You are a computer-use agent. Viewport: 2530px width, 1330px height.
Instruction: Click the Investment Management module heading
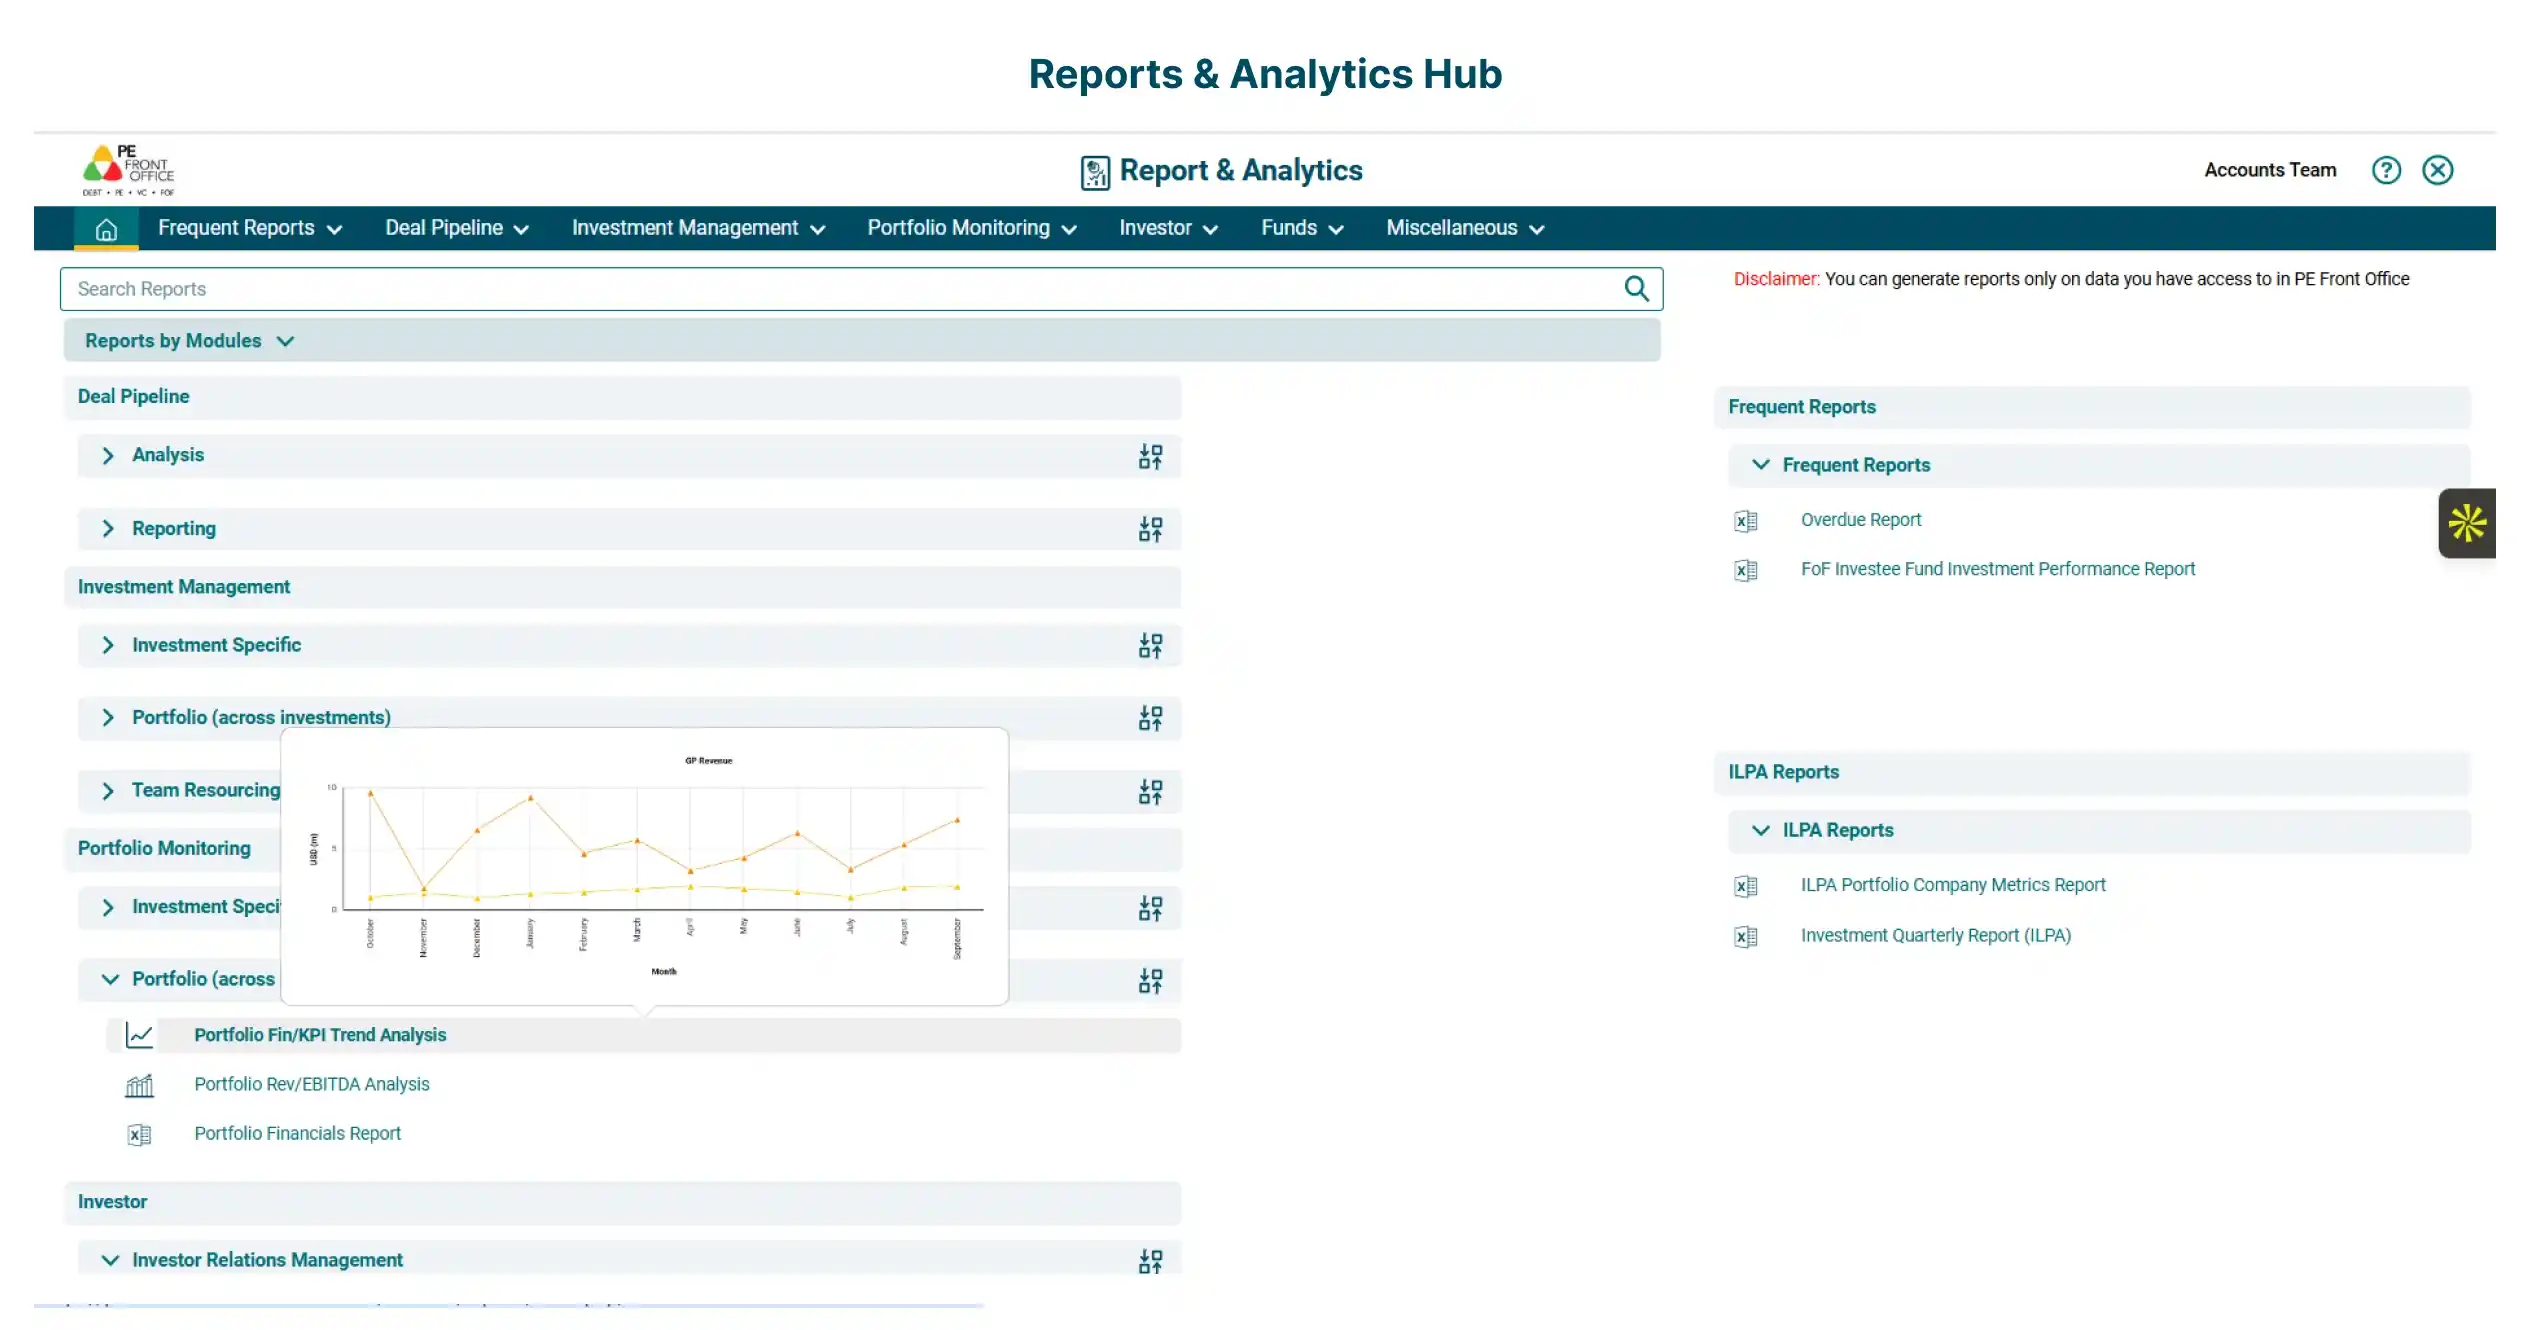click(184, 587)
